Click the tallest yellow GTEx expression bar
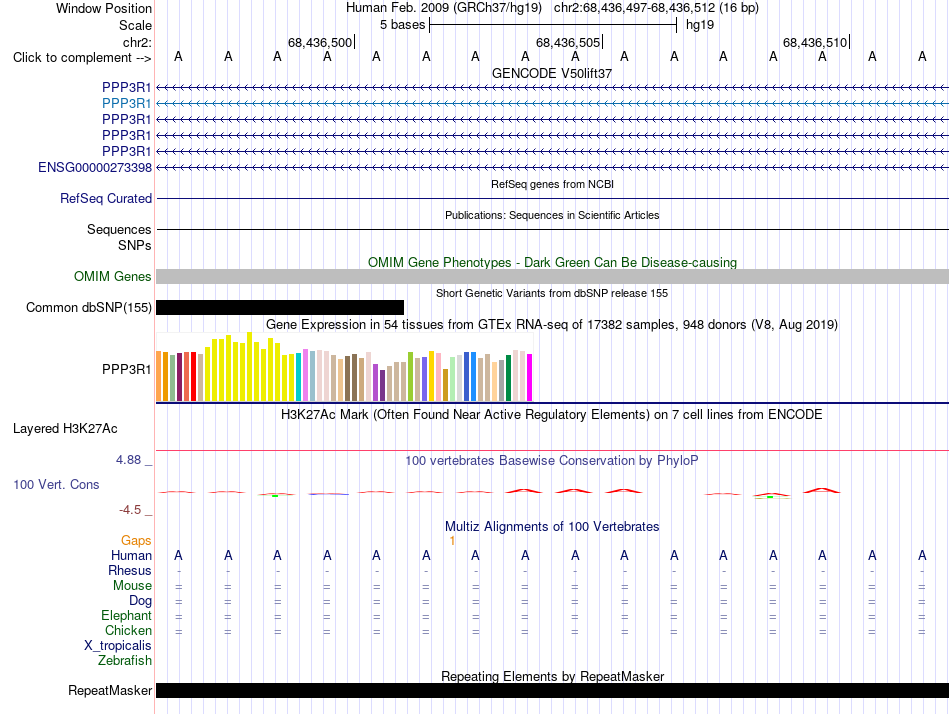Image resolution: width=950 pixels, height=714 pixels. tap(250, 366)
